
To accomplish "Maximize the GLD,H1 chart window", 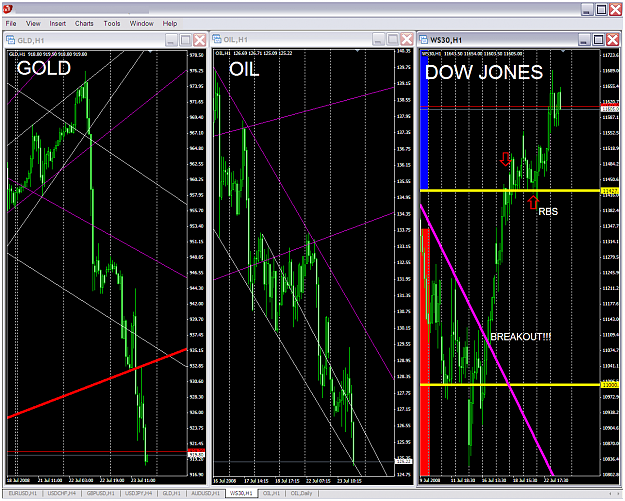I will (x=185, y=40).
